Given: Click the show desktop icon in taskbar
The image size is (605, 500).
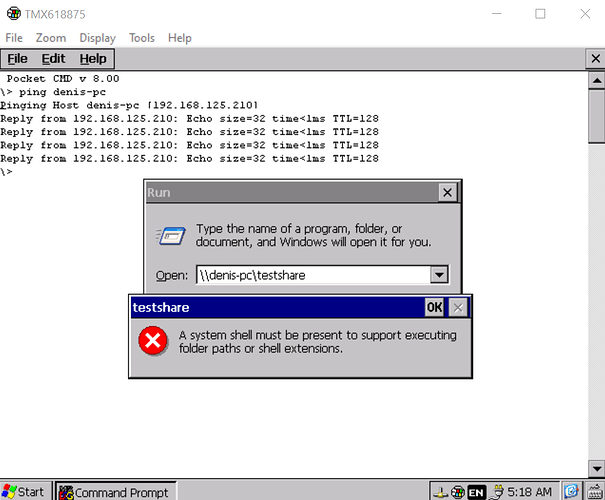Looking at the screenshot, I should (571, 492).
